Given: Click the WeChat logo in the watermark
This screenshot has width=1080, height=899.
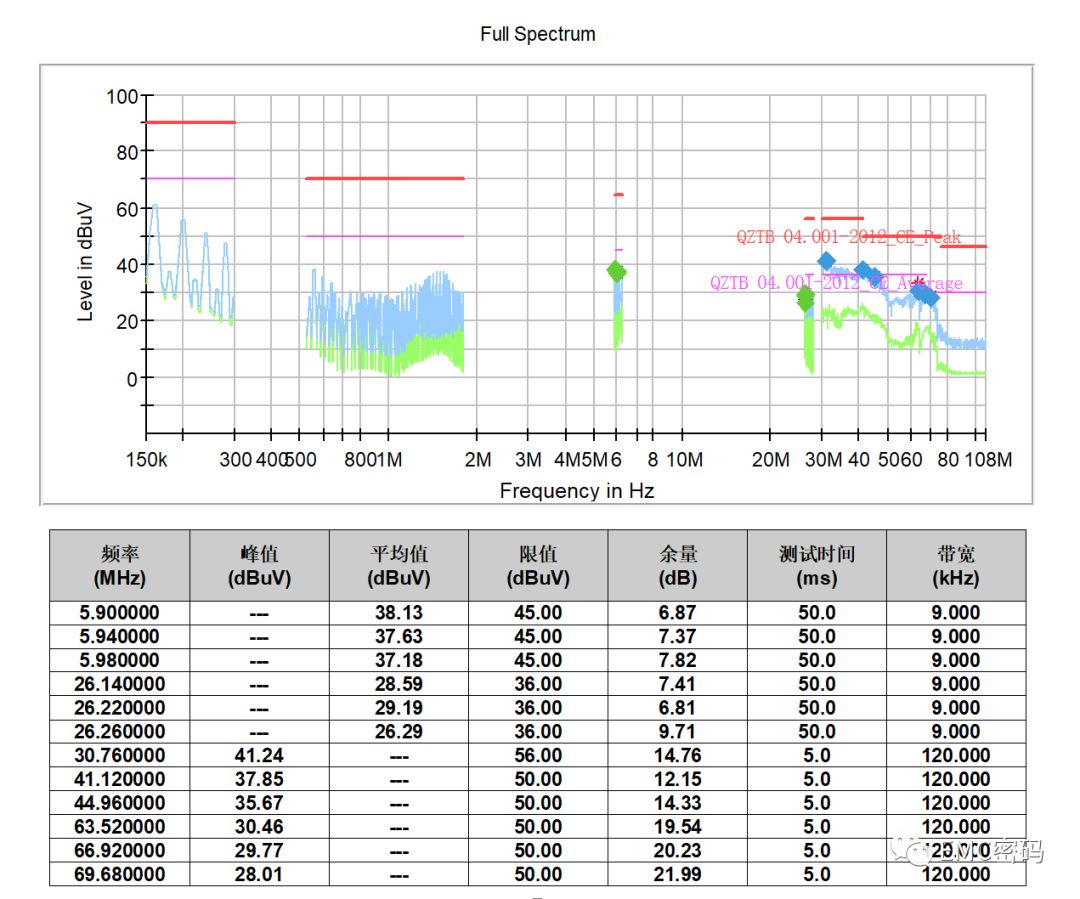Looking at the screenshot, I should [917, 850].
